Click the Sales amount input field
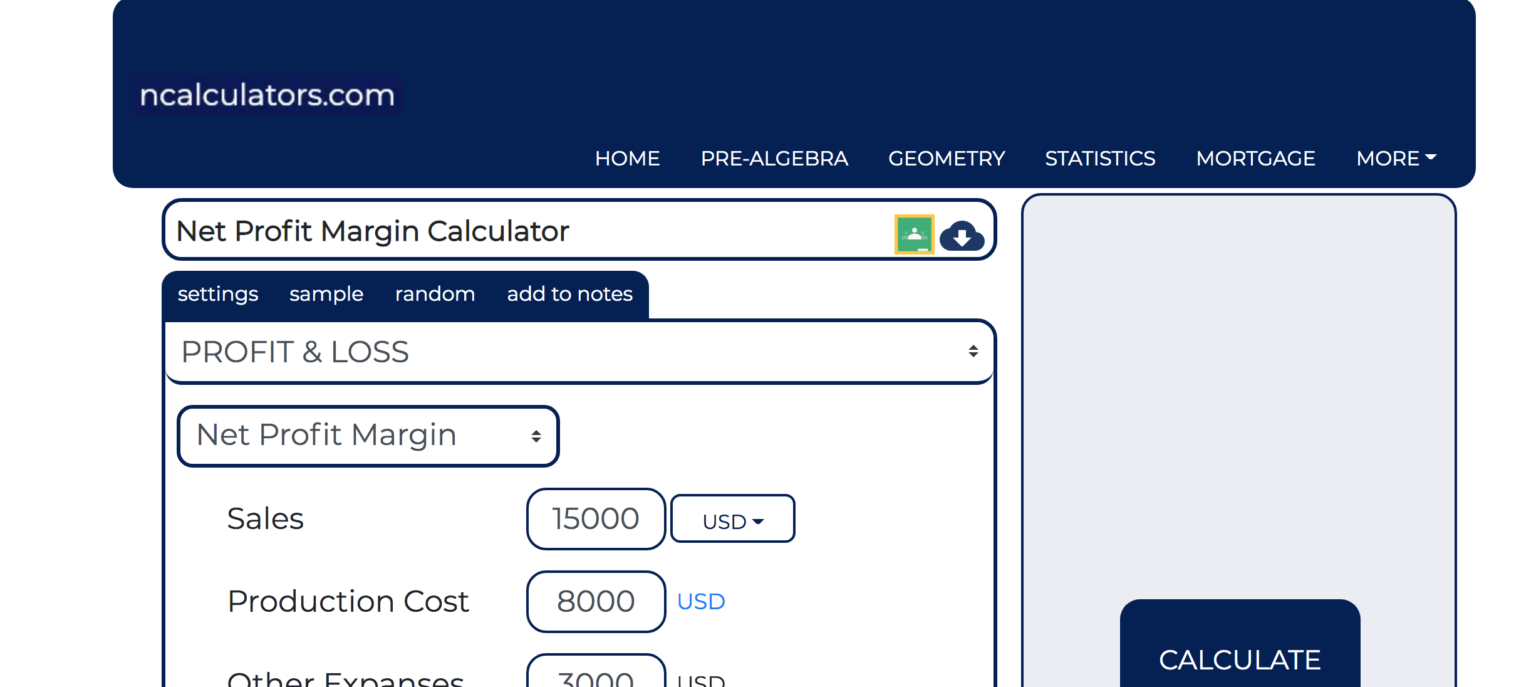Viewport: 1536px width, 687px height. click(595, 518)
